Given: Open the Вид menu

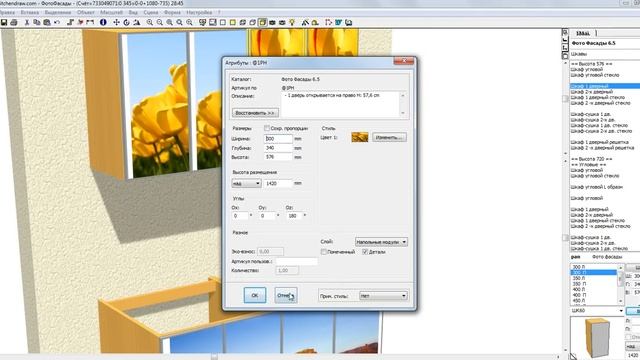Looking at the screenshot, I should (x=133, y=13).
